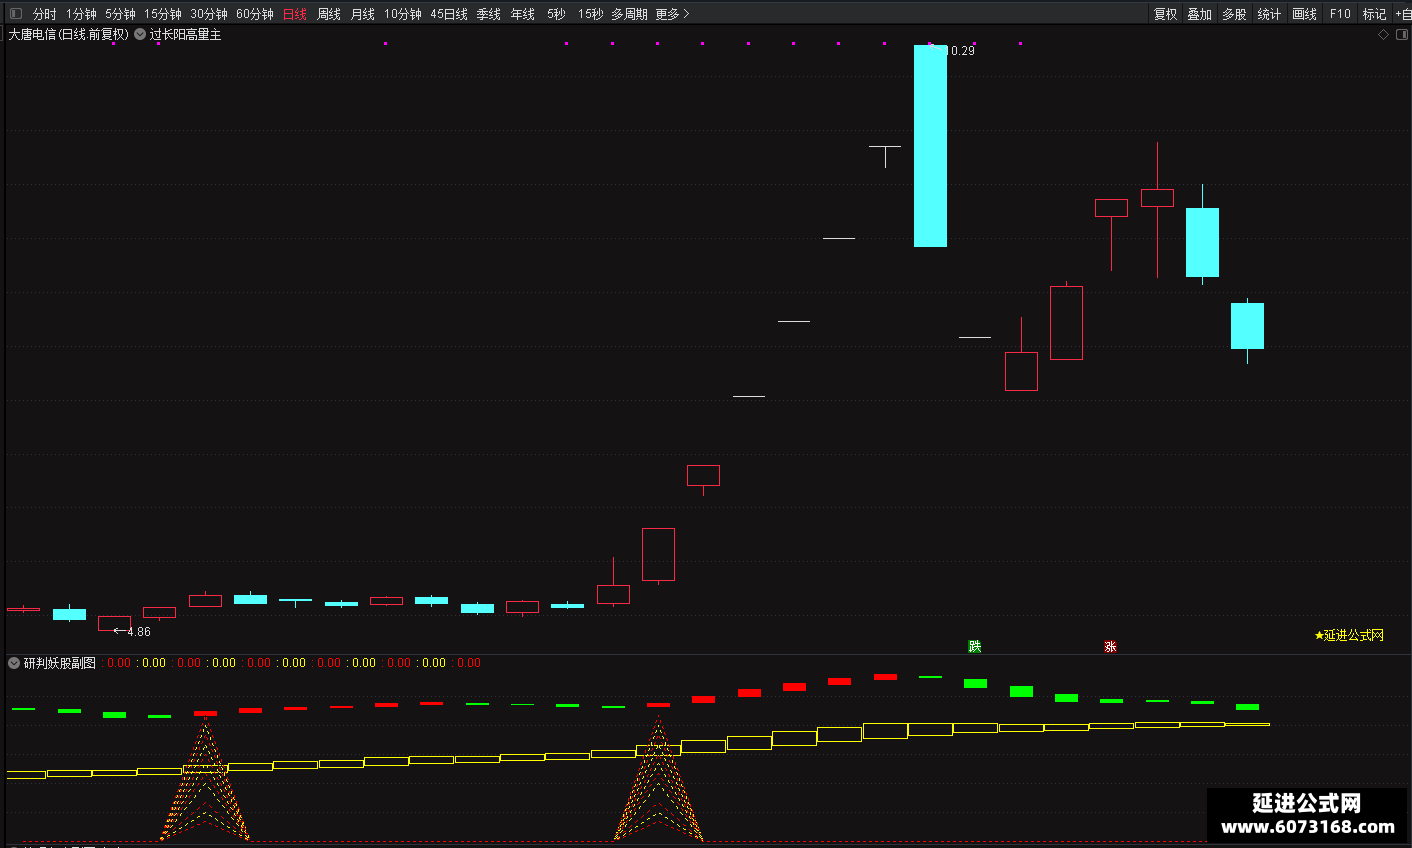
Task: Open the 画线 drawing tool
Action: [1304, 14]
